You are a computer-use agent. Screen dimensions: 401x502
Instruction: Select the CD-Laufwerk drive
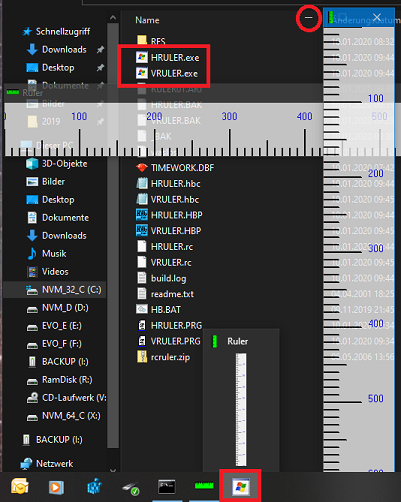click(x=66, y=398)
